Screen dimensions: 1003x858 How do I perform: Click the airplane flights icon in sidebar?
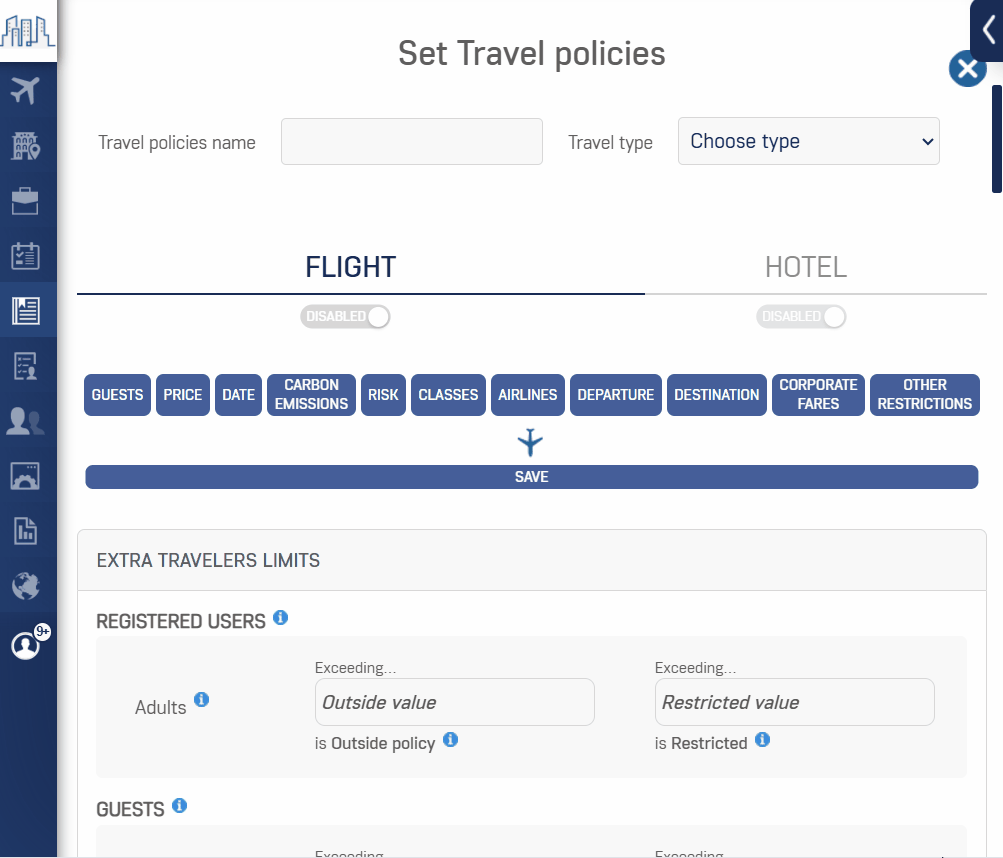(25, 90)
